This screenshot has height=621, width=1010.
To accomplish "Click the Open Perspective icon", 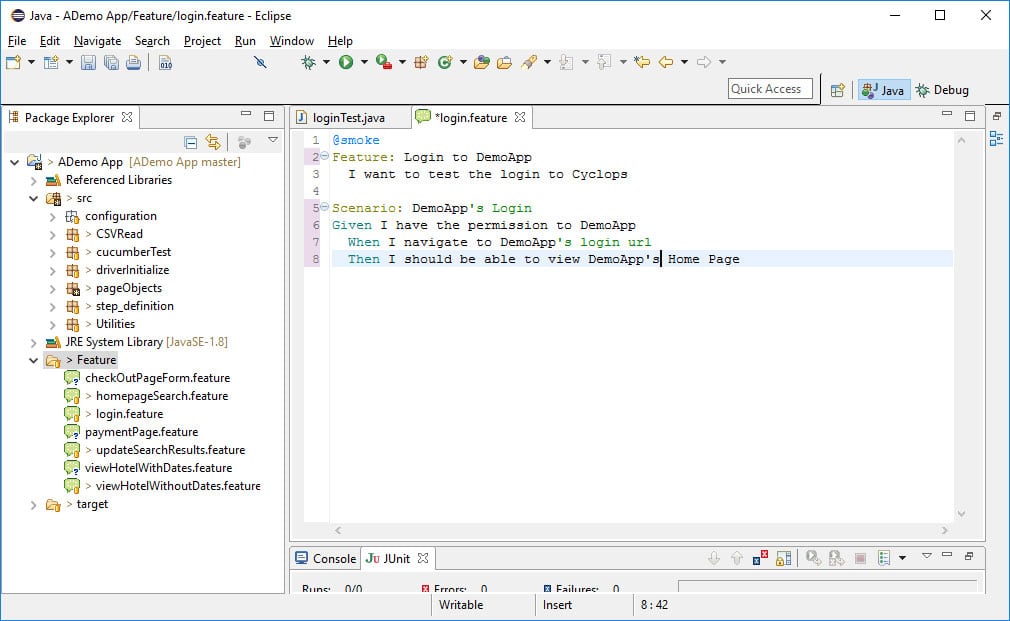I will [x=837, y=90].
